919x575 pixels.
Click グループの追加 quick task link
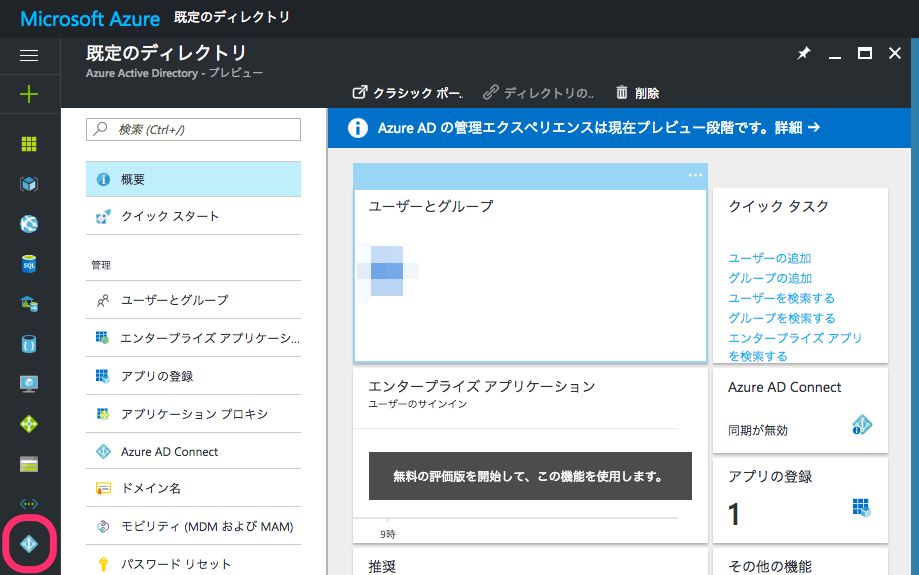pyautogui.click(x=770, y=278)
